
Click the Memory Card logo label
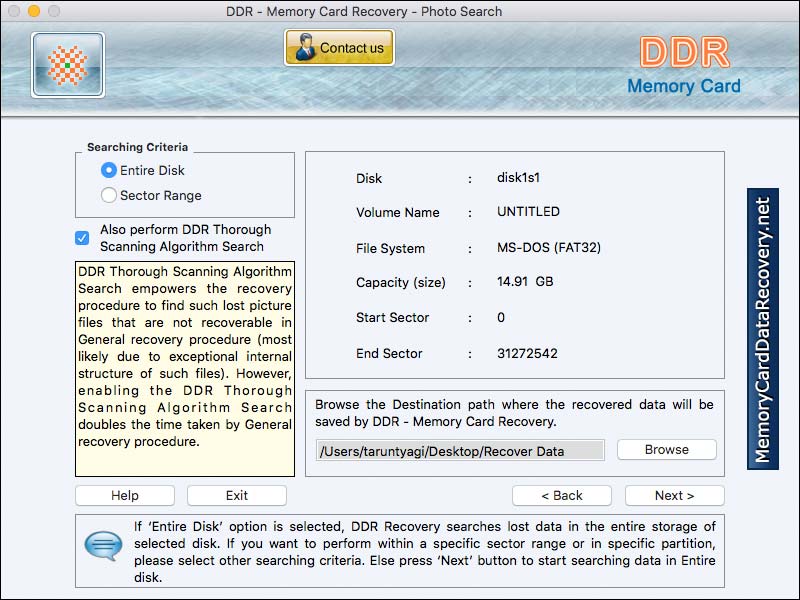coord(685,87)
